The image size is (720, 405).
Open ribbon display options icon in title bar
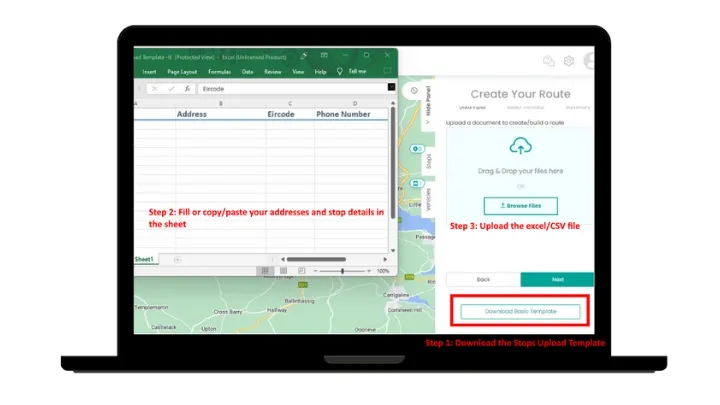324,56
